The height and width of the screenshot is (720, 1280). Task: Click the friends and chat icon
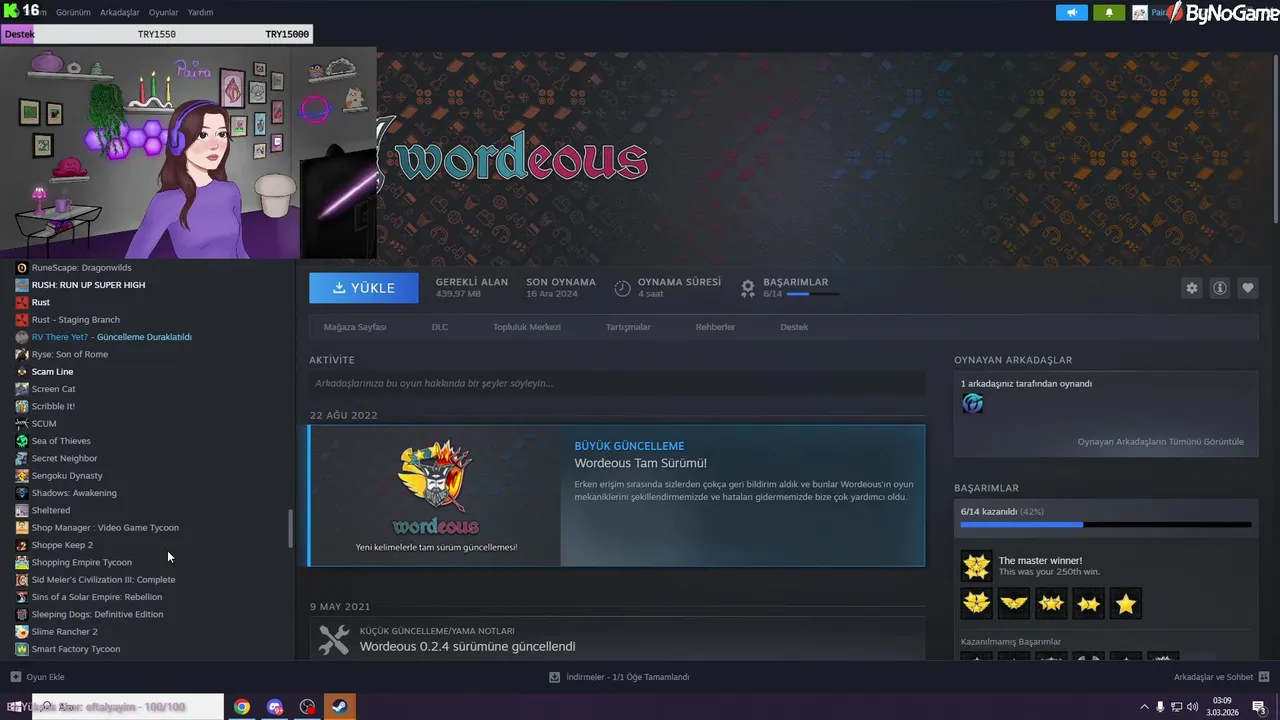point(1264,677)
